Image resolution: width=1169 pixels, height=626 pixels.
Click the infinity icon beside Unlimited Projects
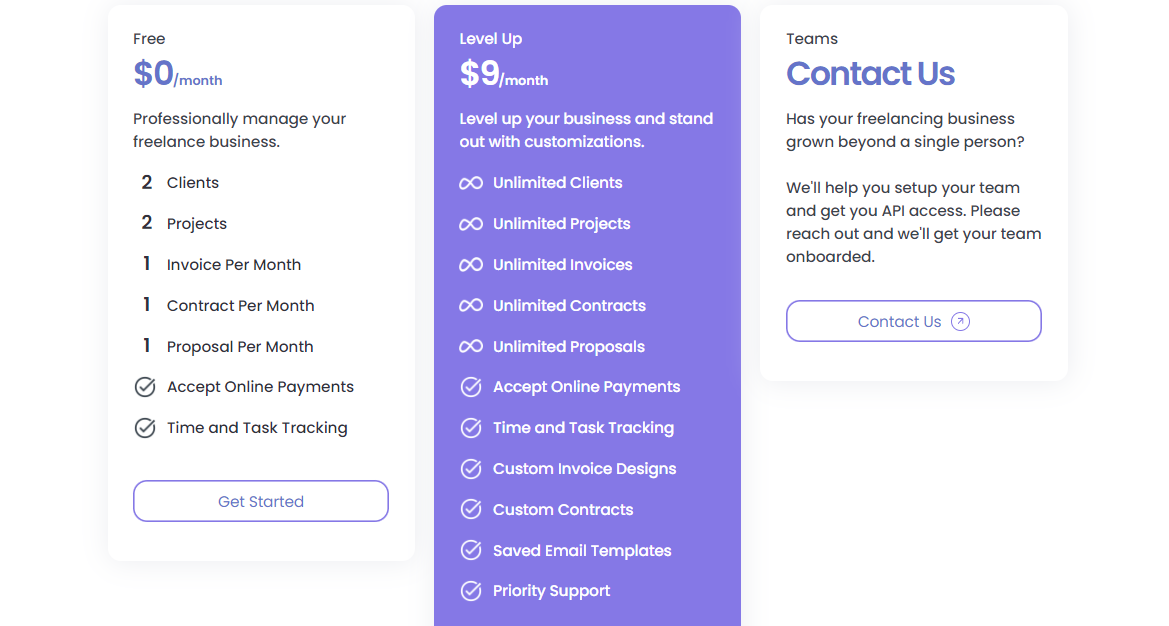click(x=470, y=223)
